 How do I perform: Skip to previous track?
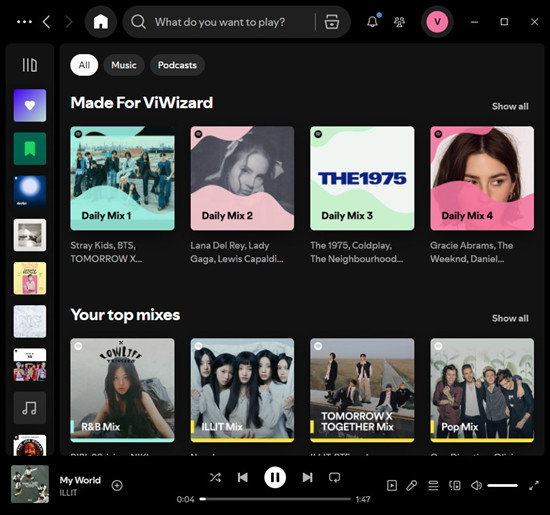(x=242, y=477)
